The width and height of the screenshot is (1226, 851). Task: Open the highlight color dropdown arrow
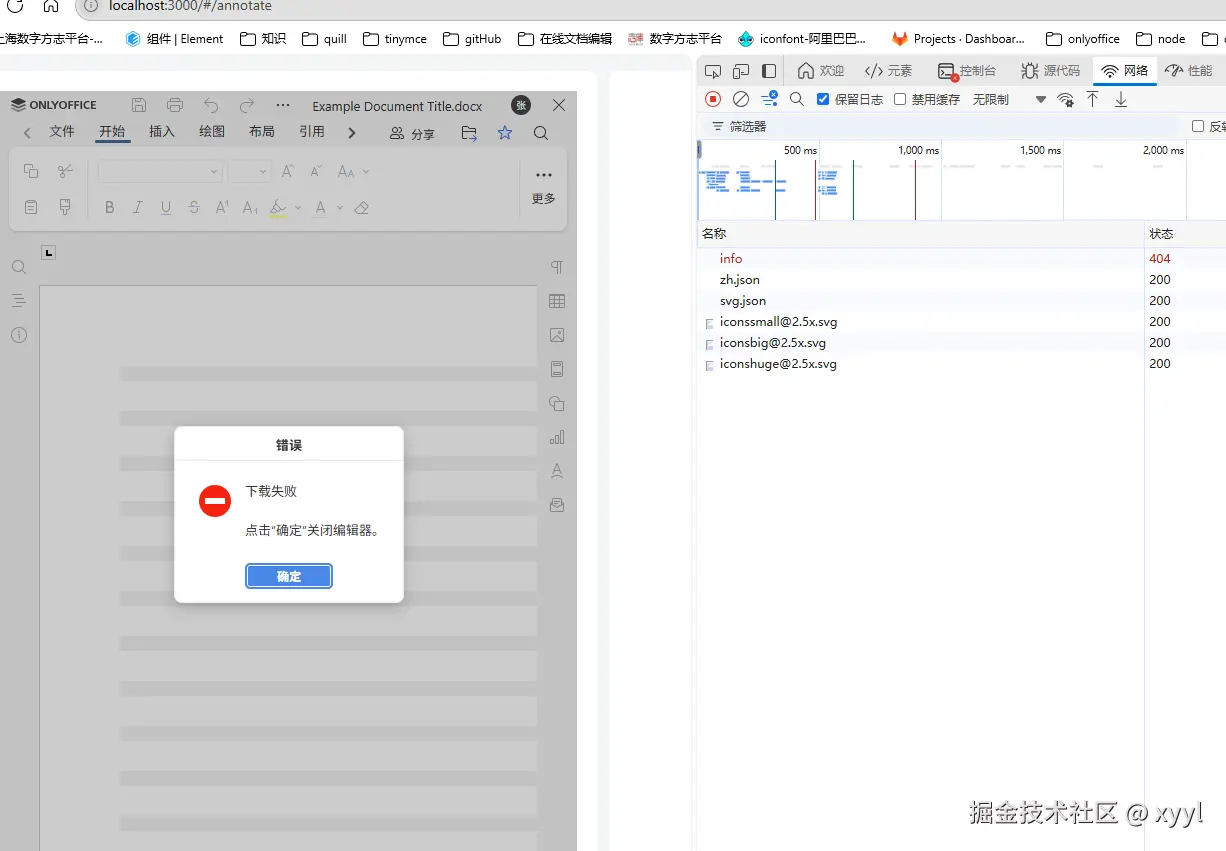coord(298,208)
